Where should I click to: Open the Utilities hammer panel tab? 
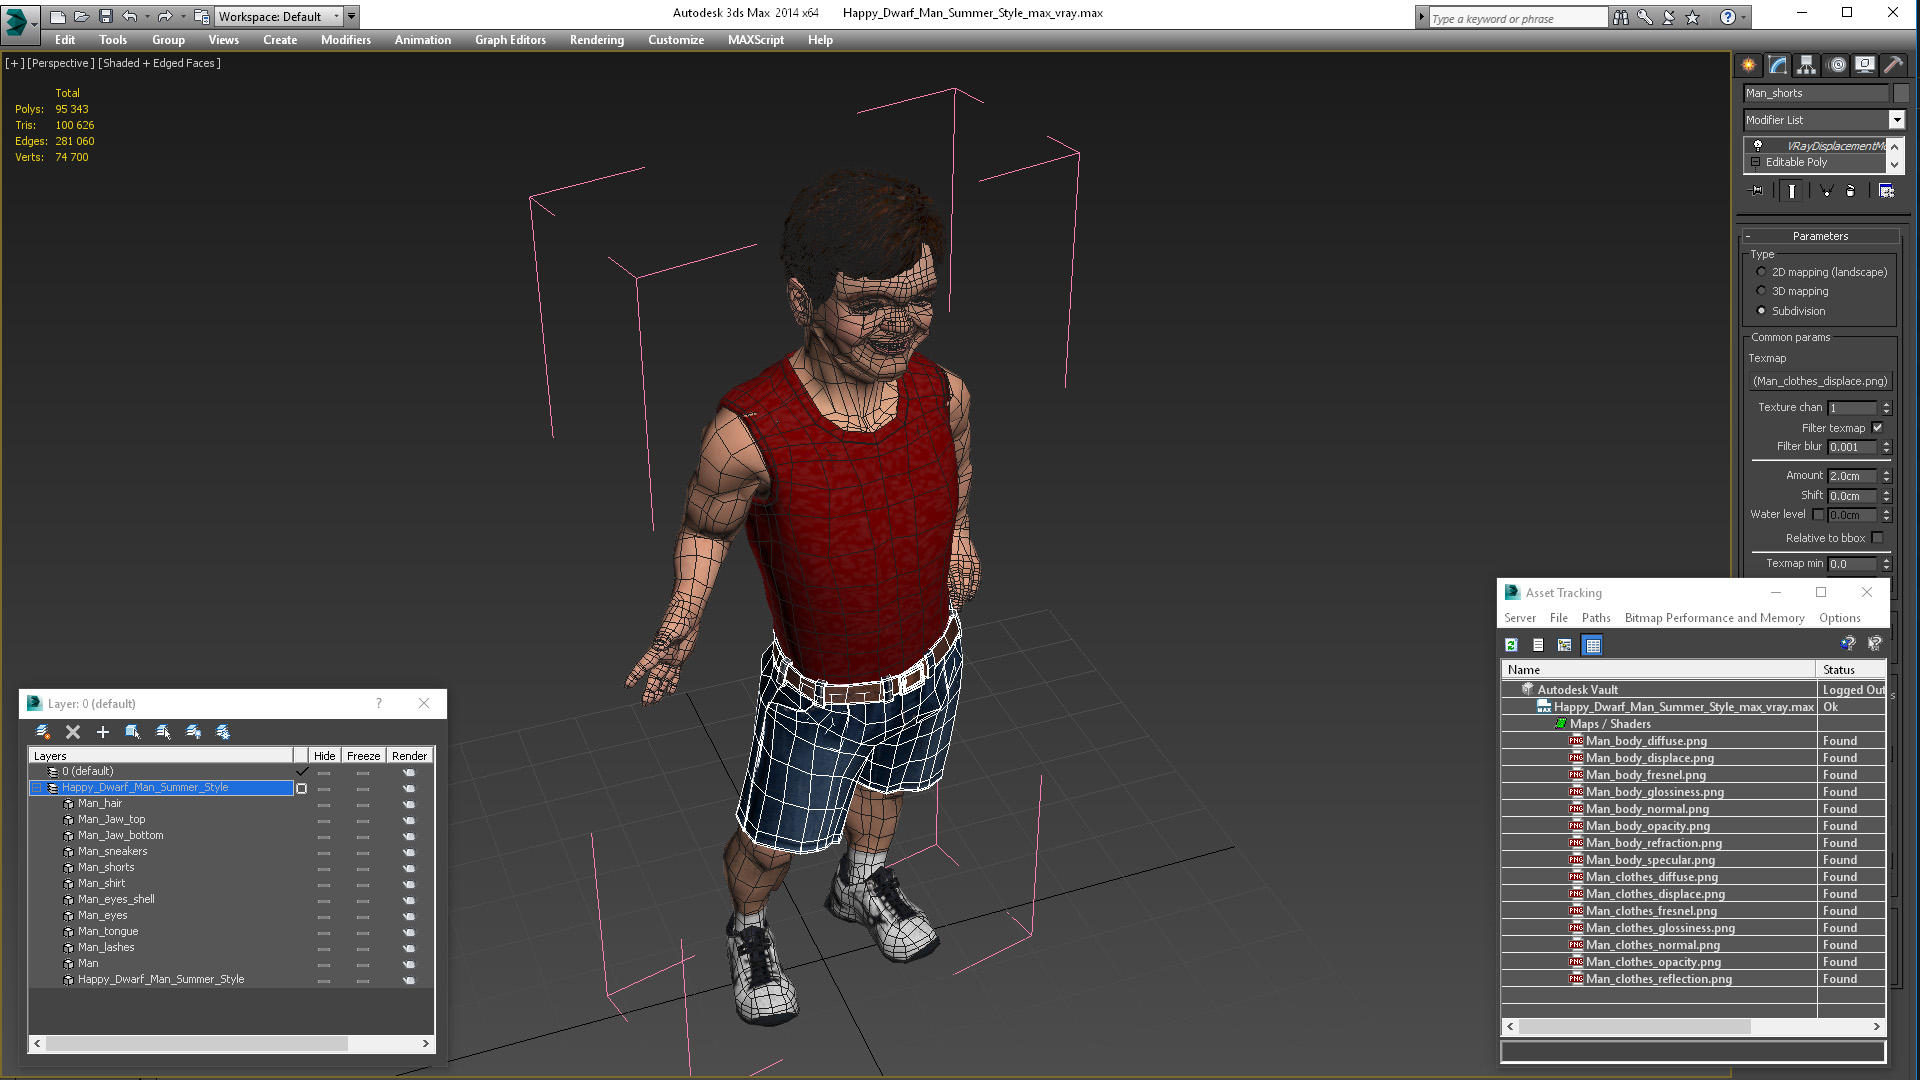(1893, 65)
